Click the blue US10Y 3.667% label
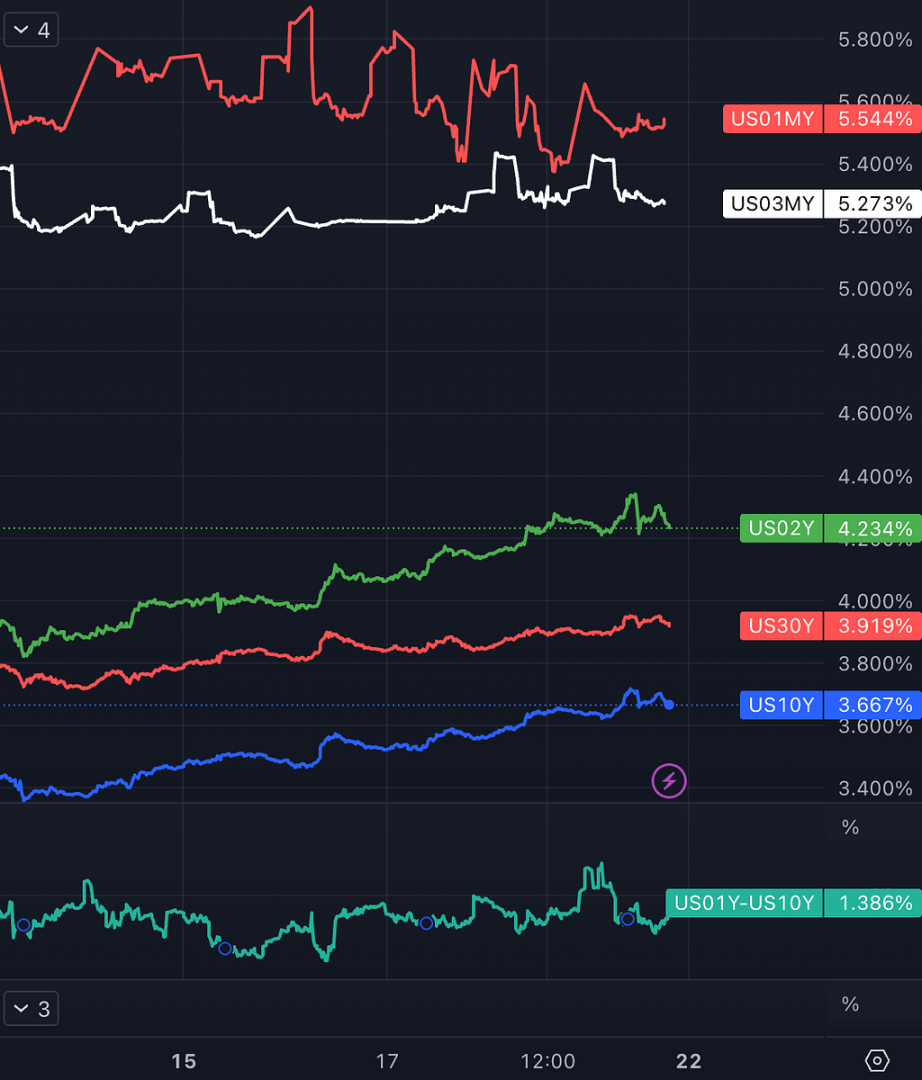 click(829, 705)
